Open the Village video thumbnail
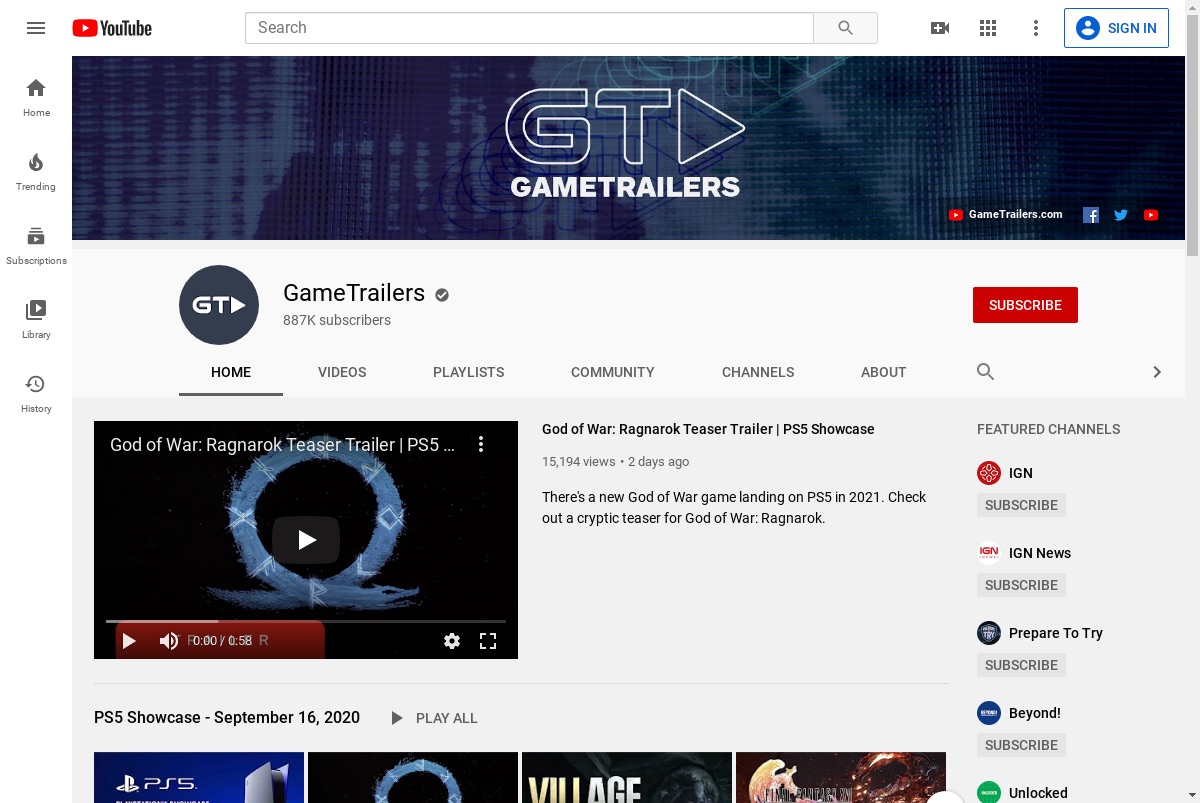 click(627, 778)
